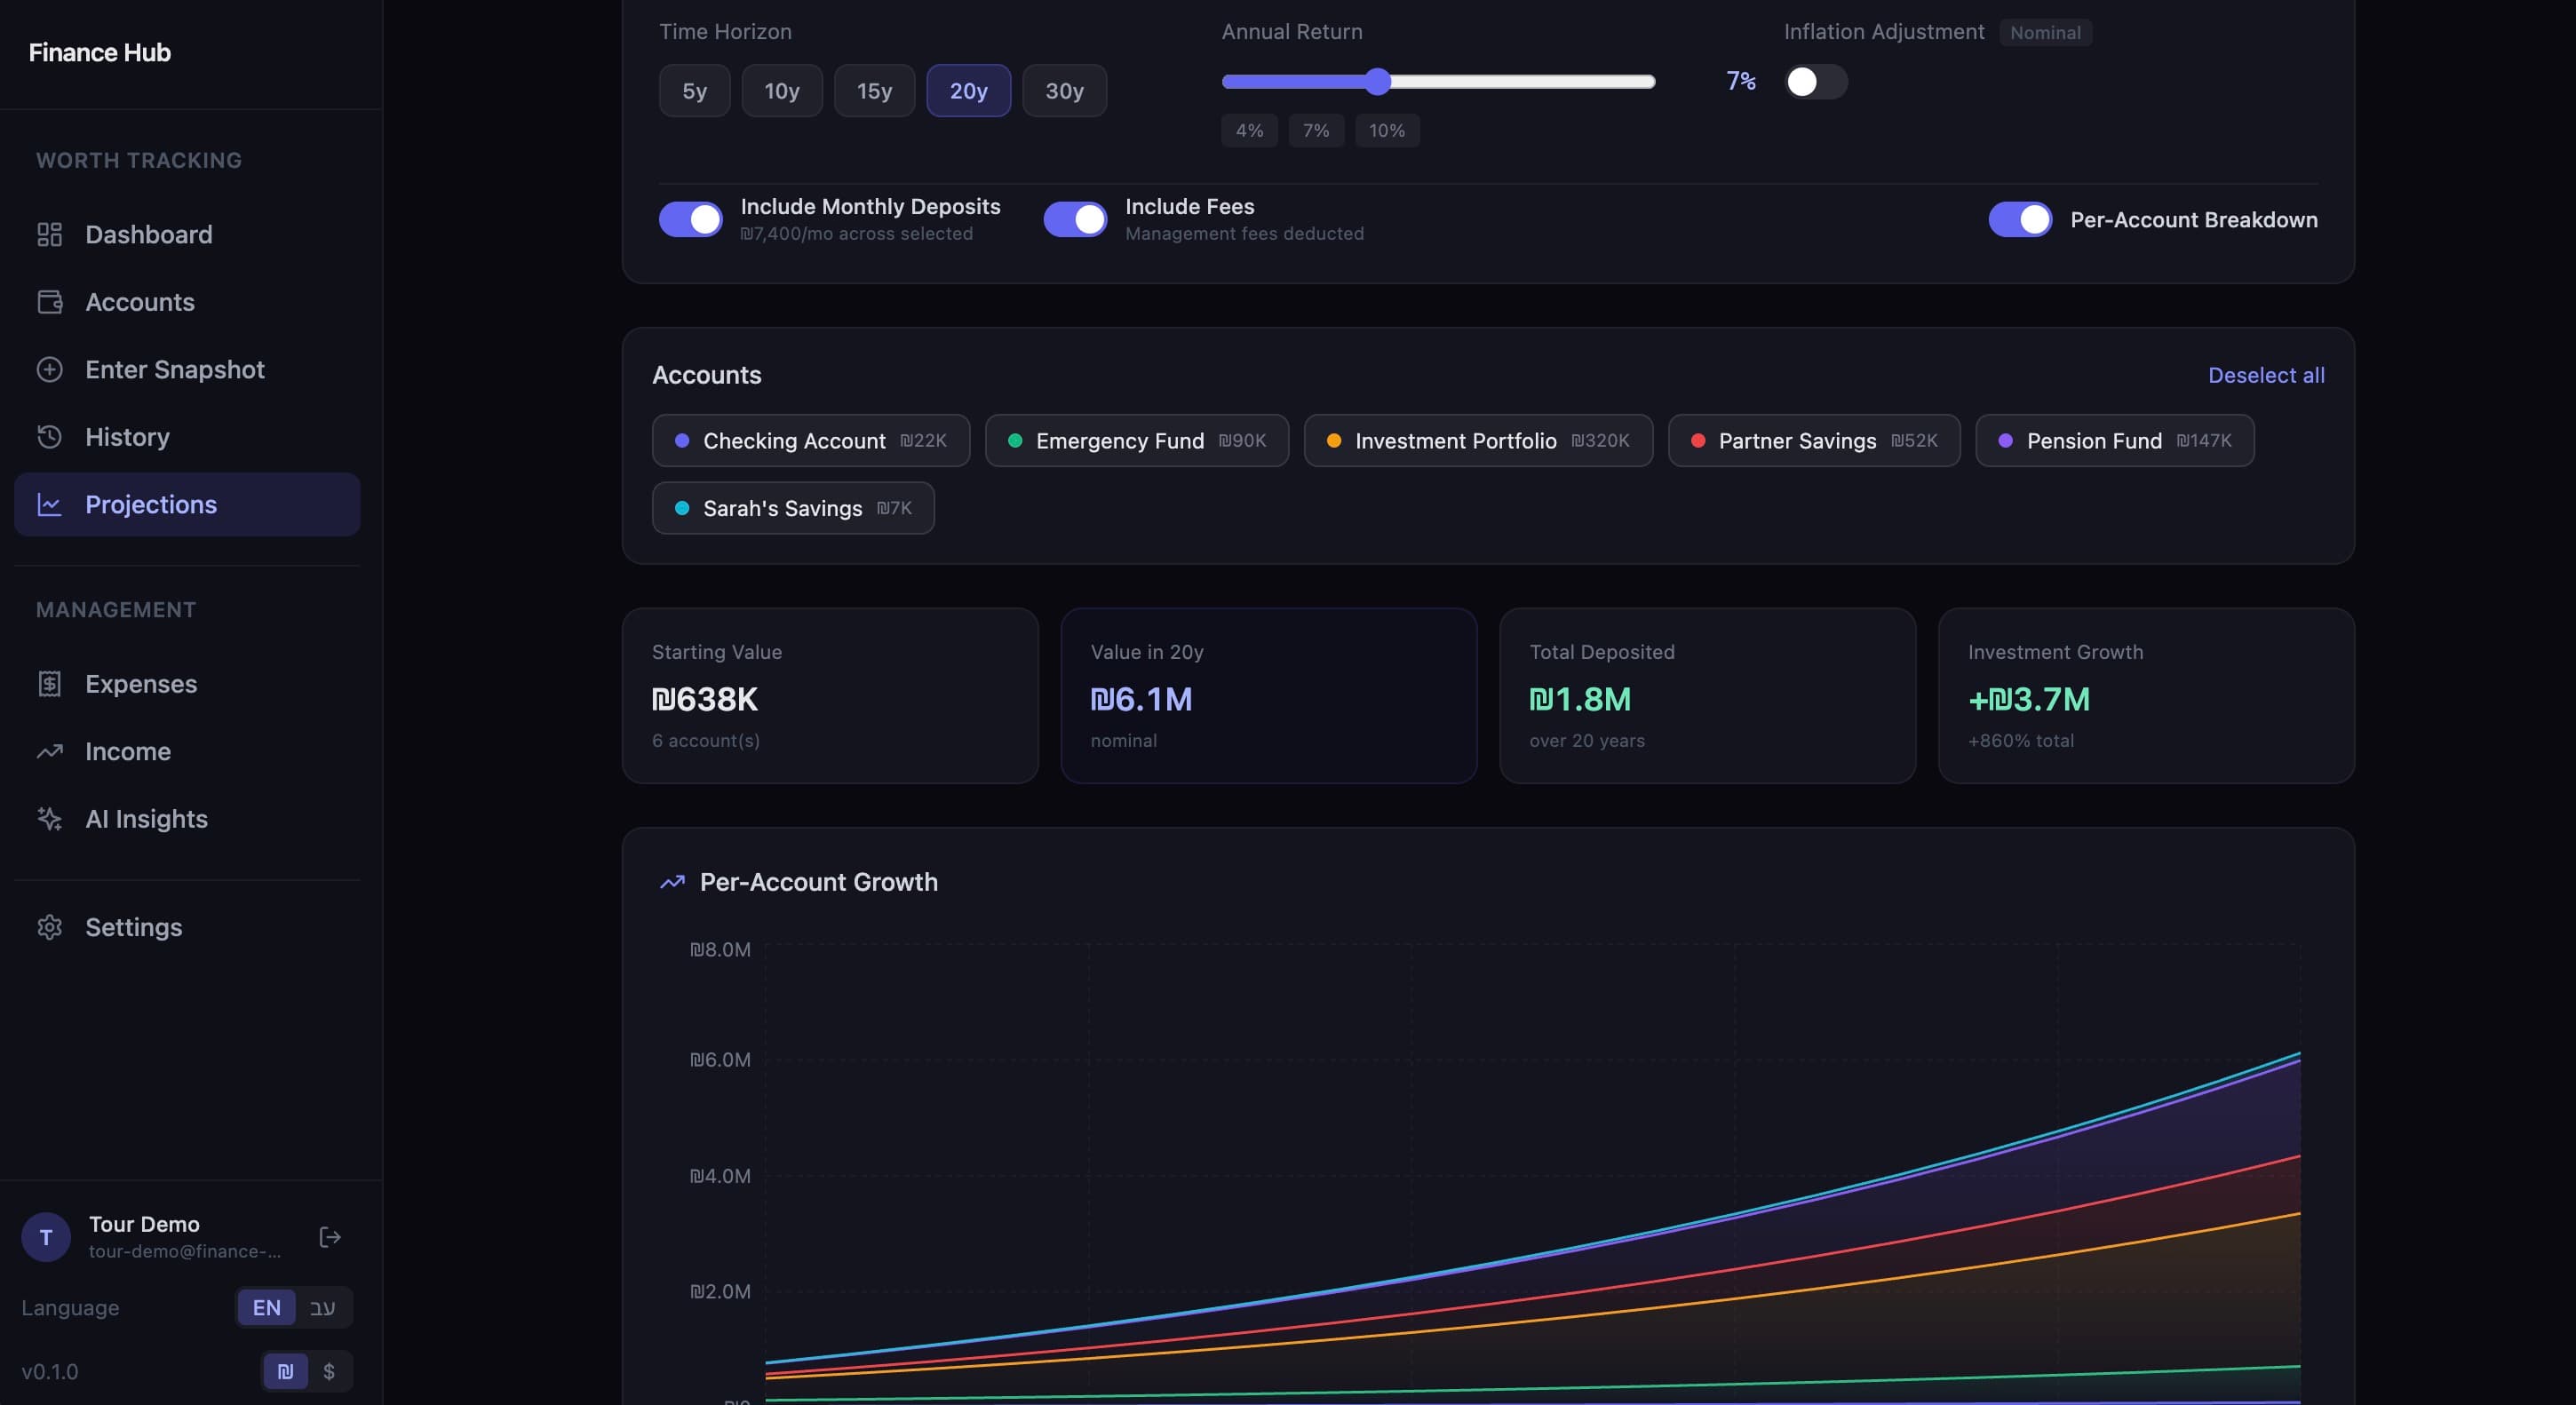Select the shekel ₪ currency
Viewport: 2576px width, 1405px height.
pos(285,1371)
